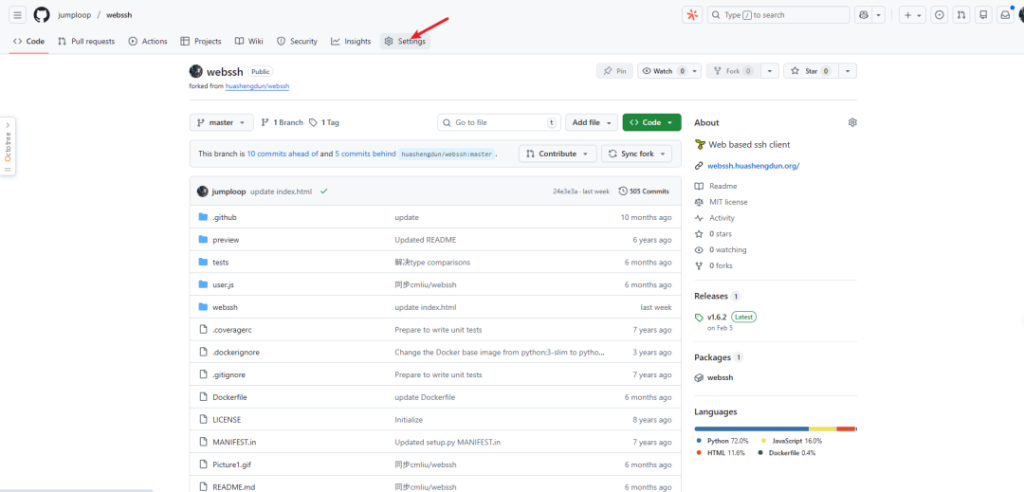The width and height of the screenshot is (1024, 492).
Task: Click the jumploop owner link
Action: click(x=74, y=15)
